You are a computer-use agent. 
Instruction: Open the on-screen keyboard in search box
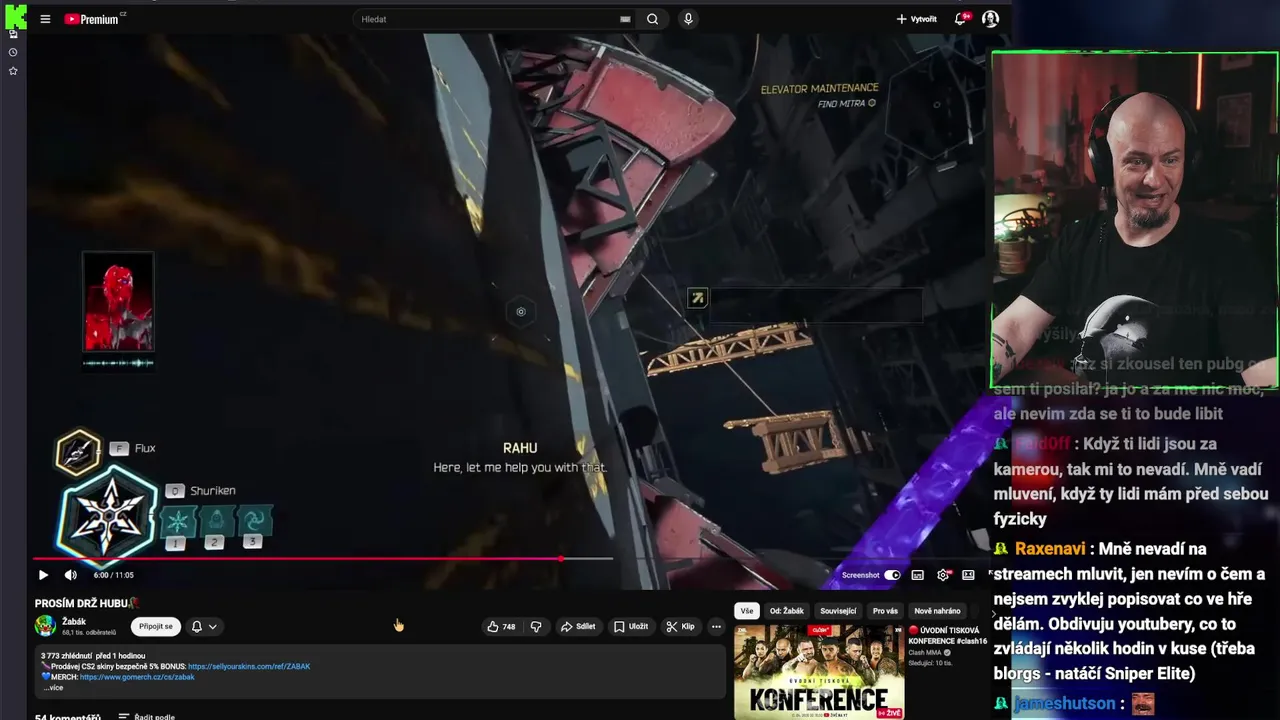pos(625,19)
